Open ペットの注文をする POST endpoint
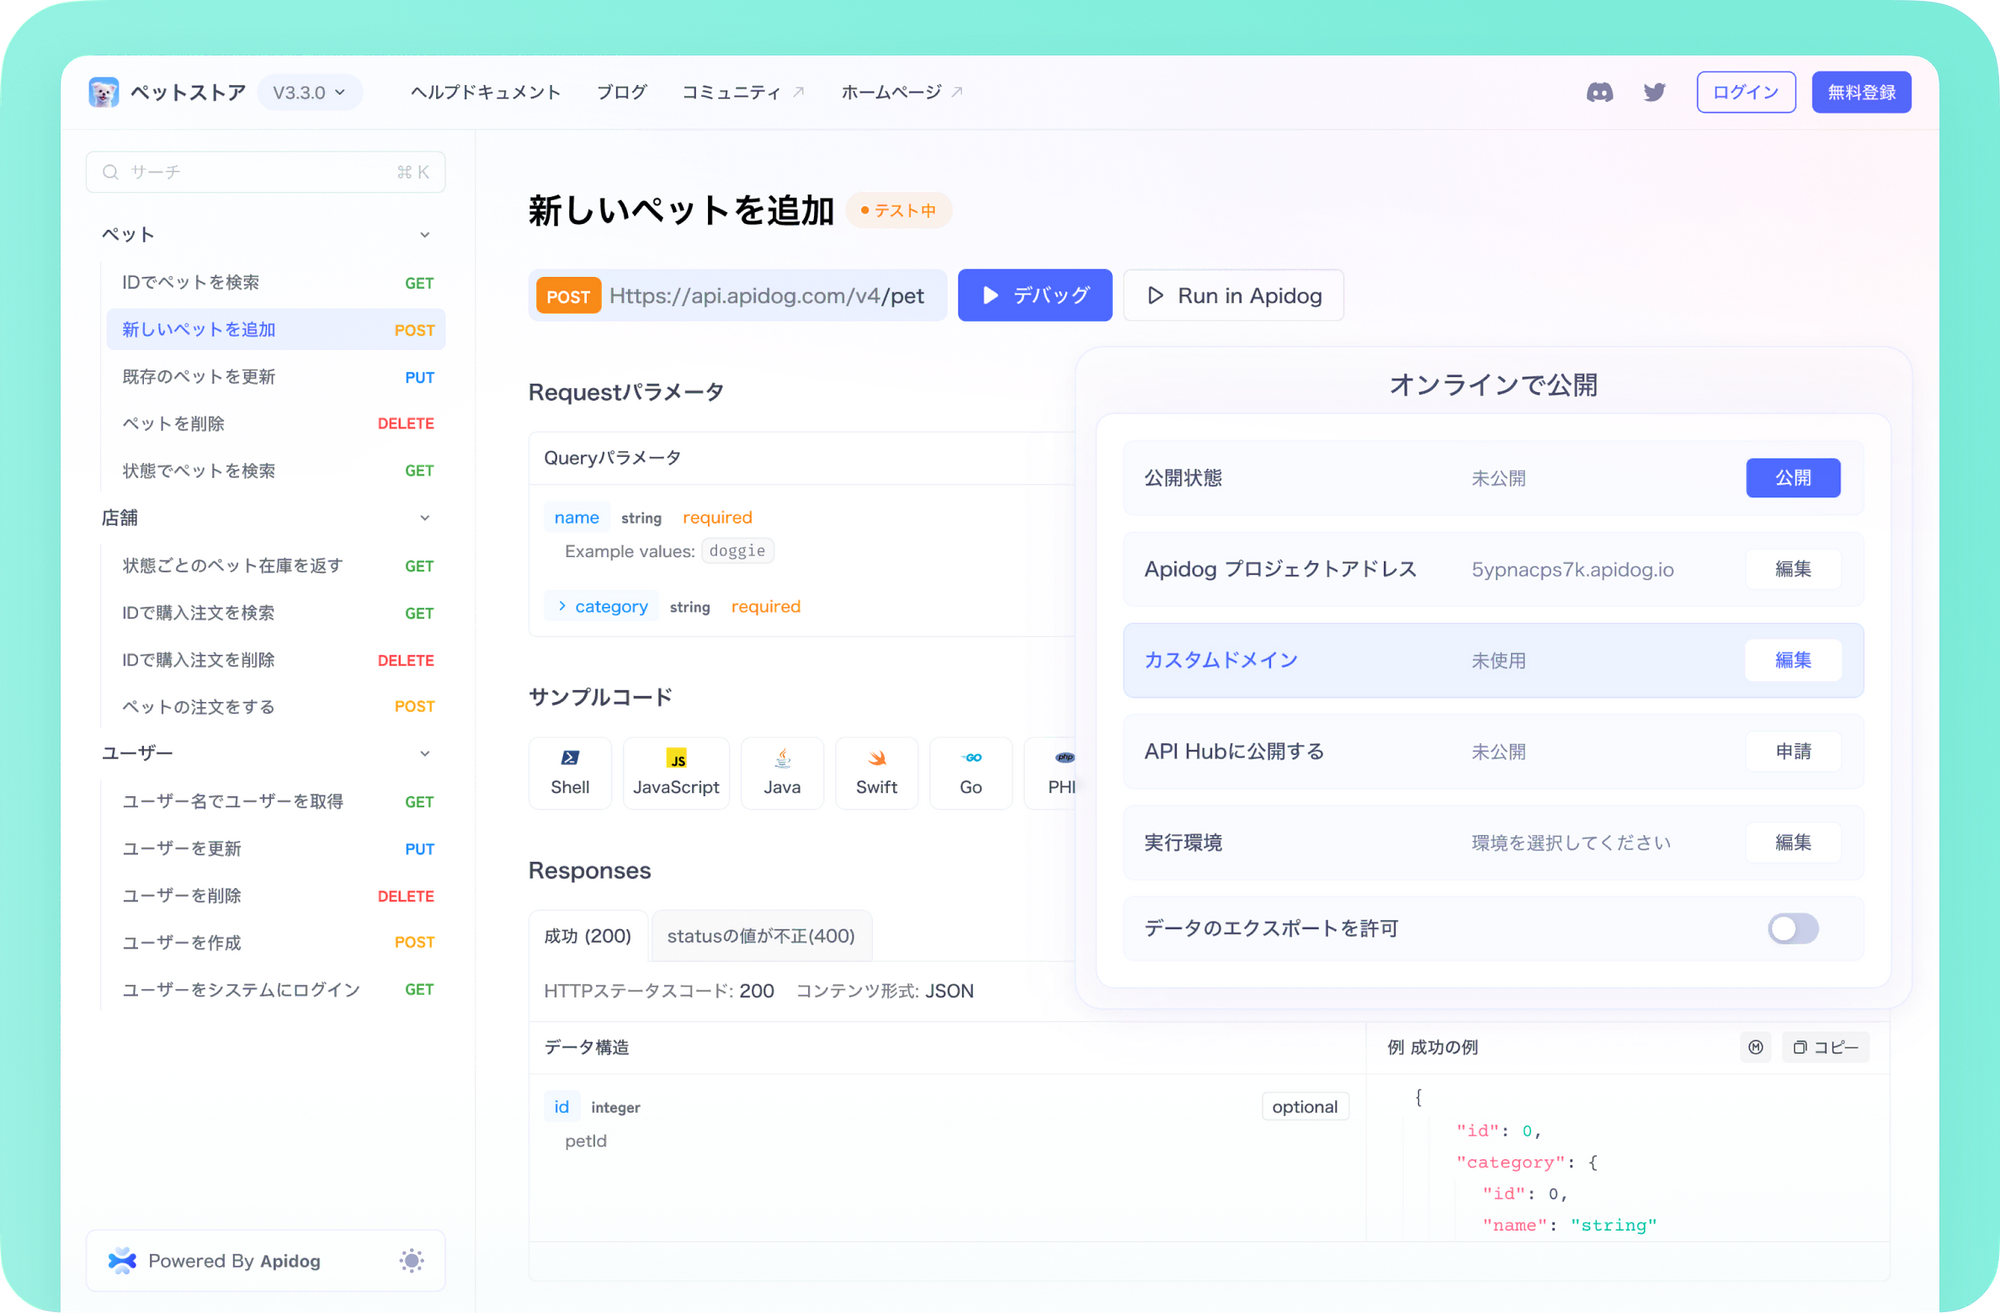This screenshot has height=1313, width=2000. [276, 707]
